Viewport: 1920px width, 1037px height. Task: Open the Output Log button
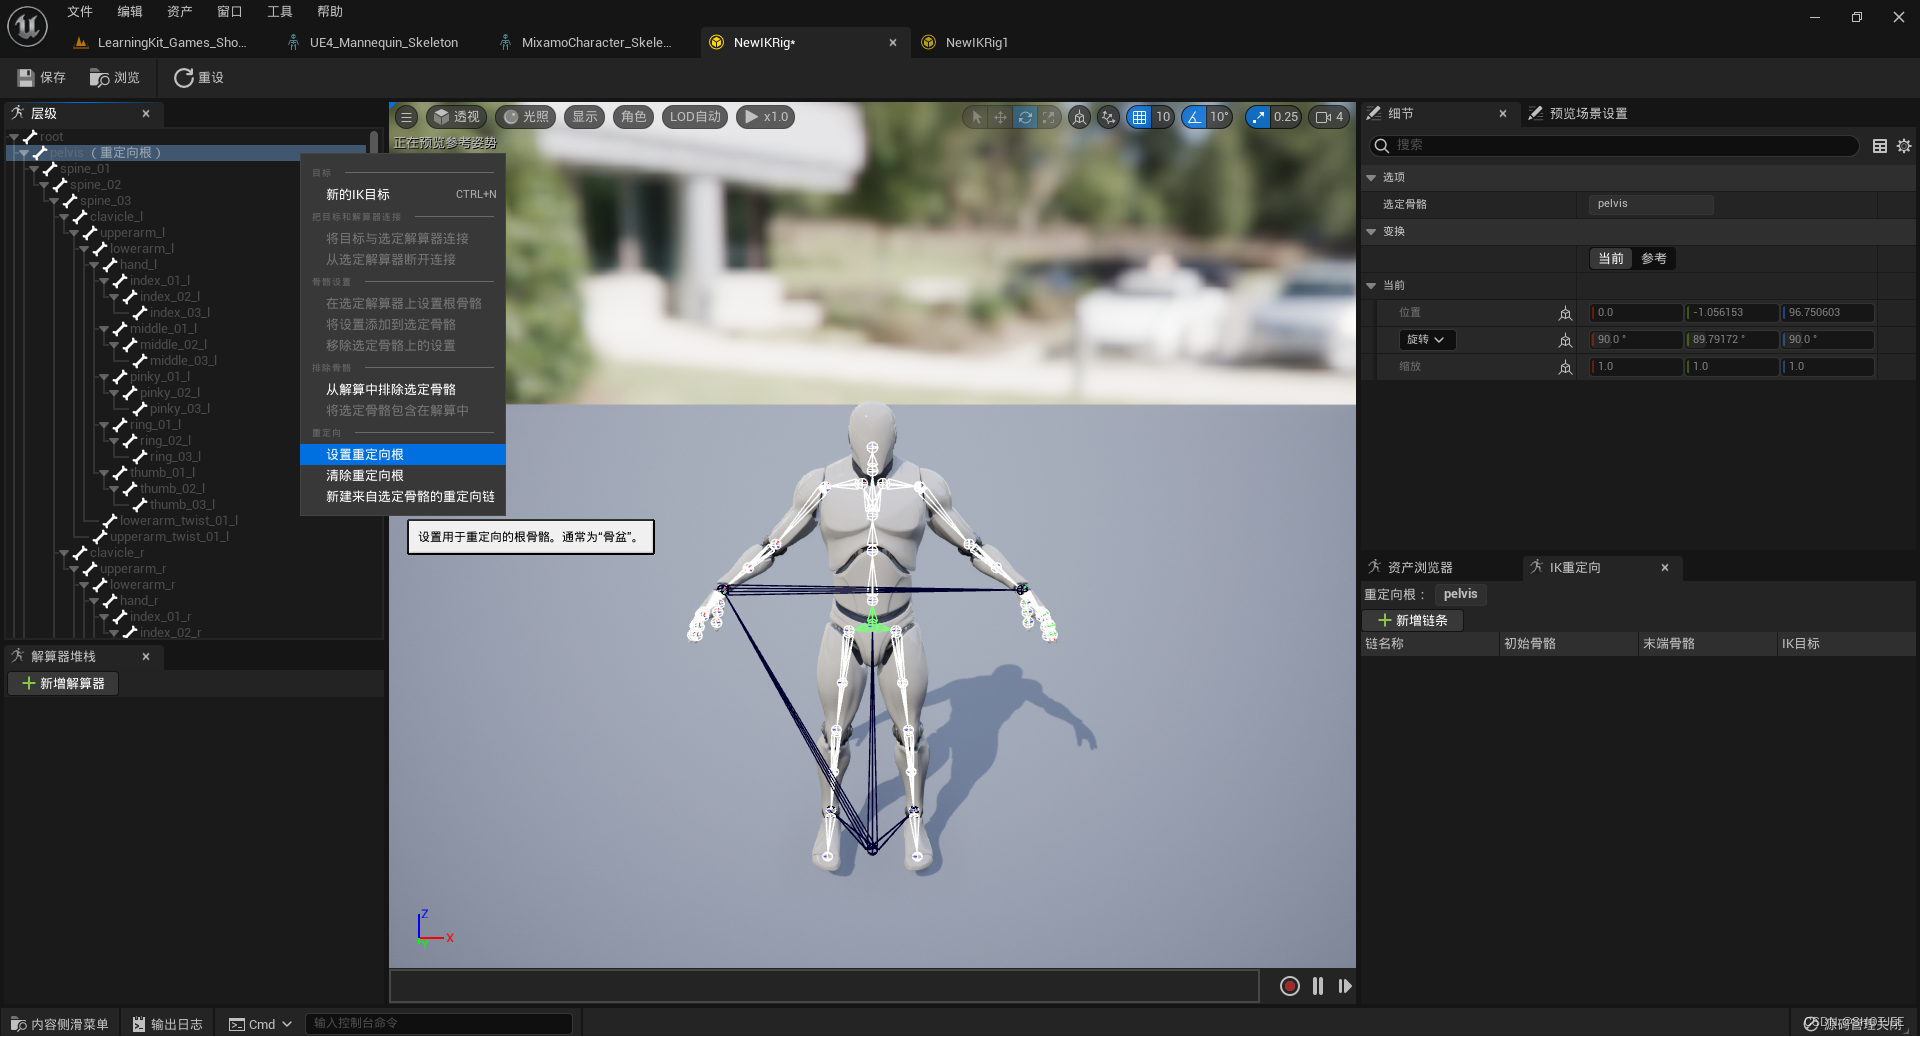point(167,1024)
